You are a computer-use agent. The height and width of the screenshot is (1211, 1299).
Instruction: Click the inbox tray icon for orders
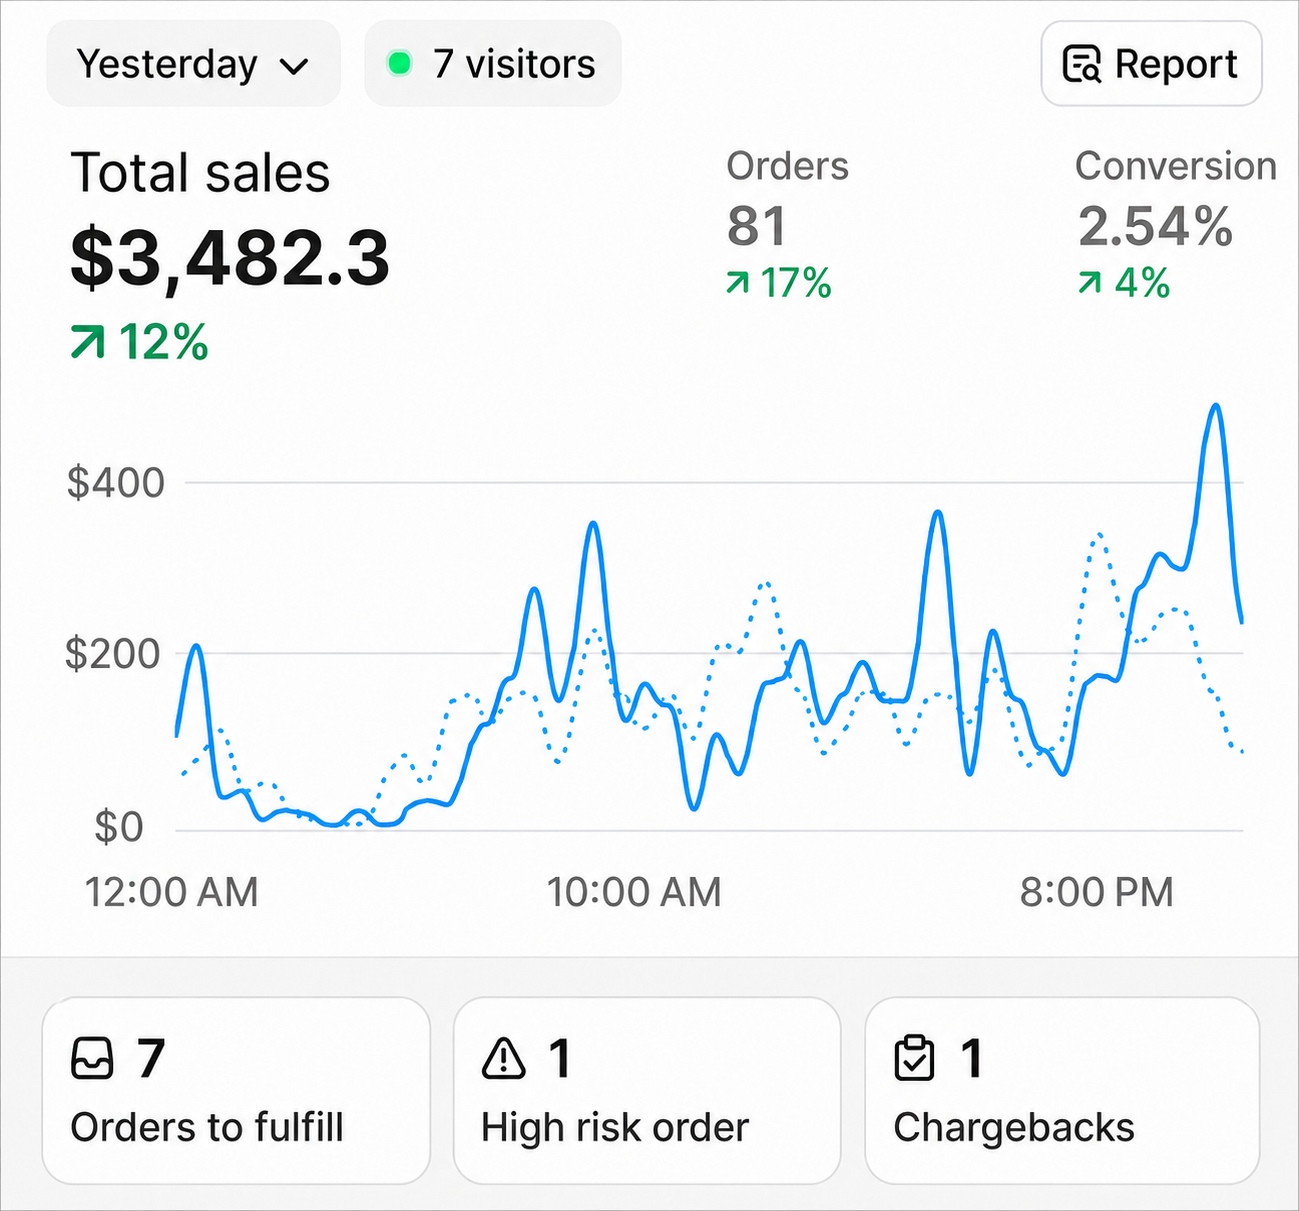coord(93,1059)
